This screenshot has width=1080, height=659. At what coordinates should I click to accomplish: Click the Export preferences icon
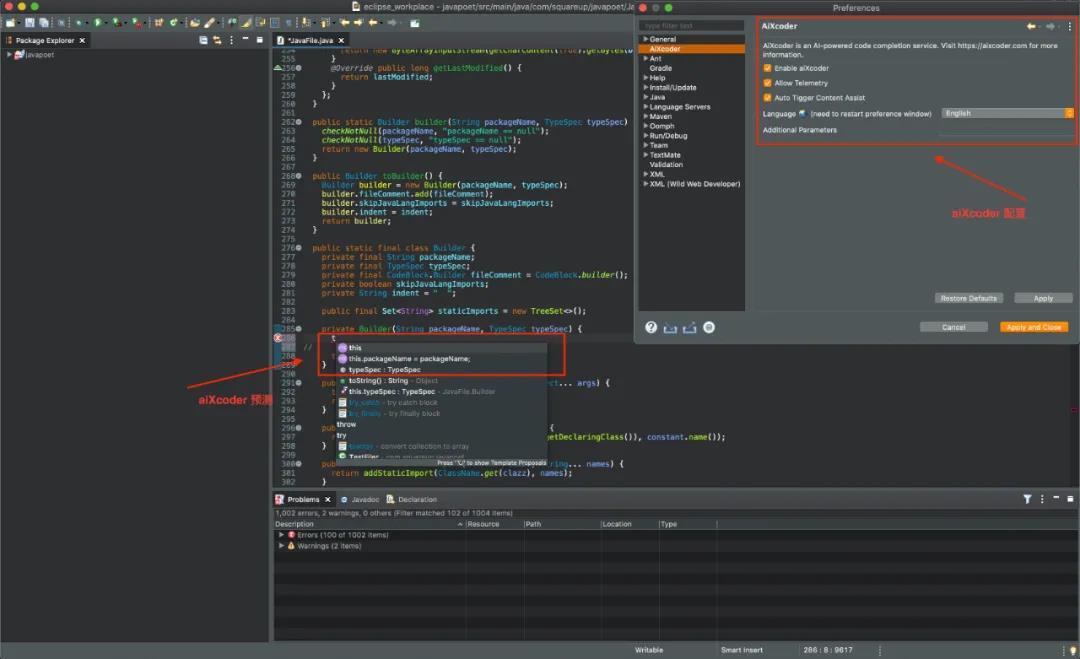click(x=689, y=328)
